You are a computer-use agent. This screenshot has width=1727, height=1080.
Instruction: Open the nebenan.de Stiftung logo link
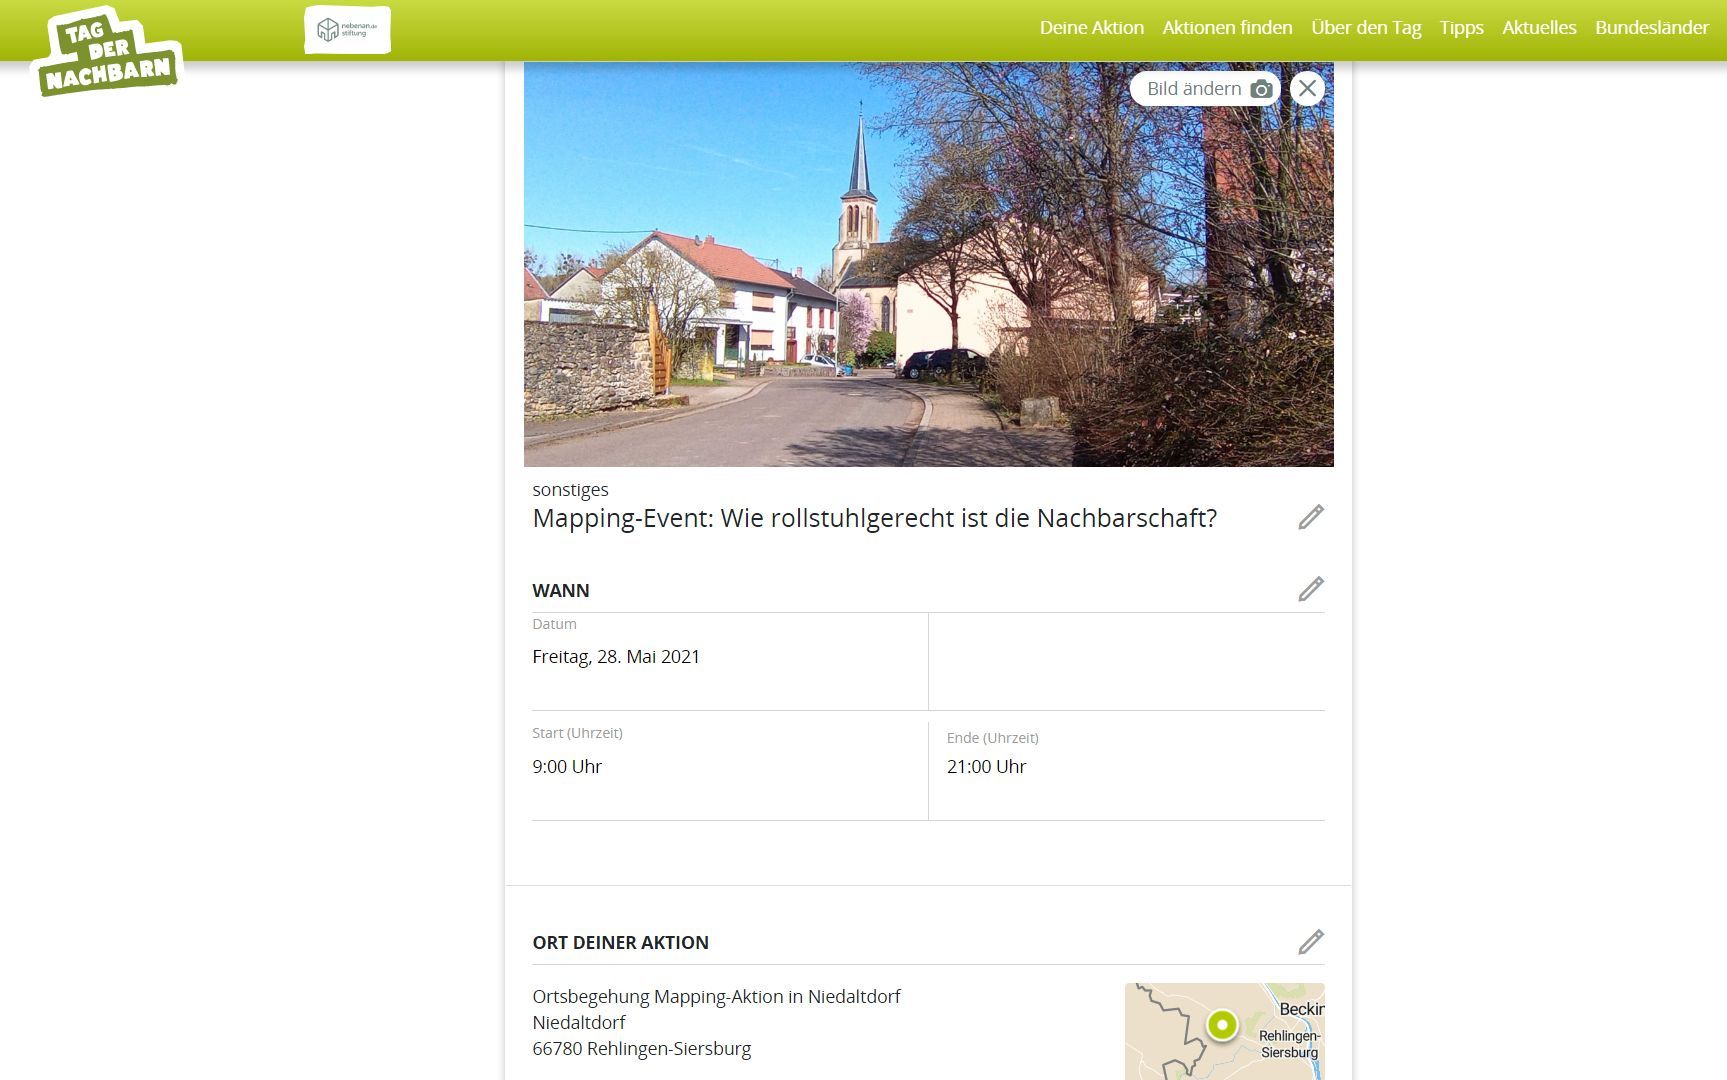coord(347,29)
